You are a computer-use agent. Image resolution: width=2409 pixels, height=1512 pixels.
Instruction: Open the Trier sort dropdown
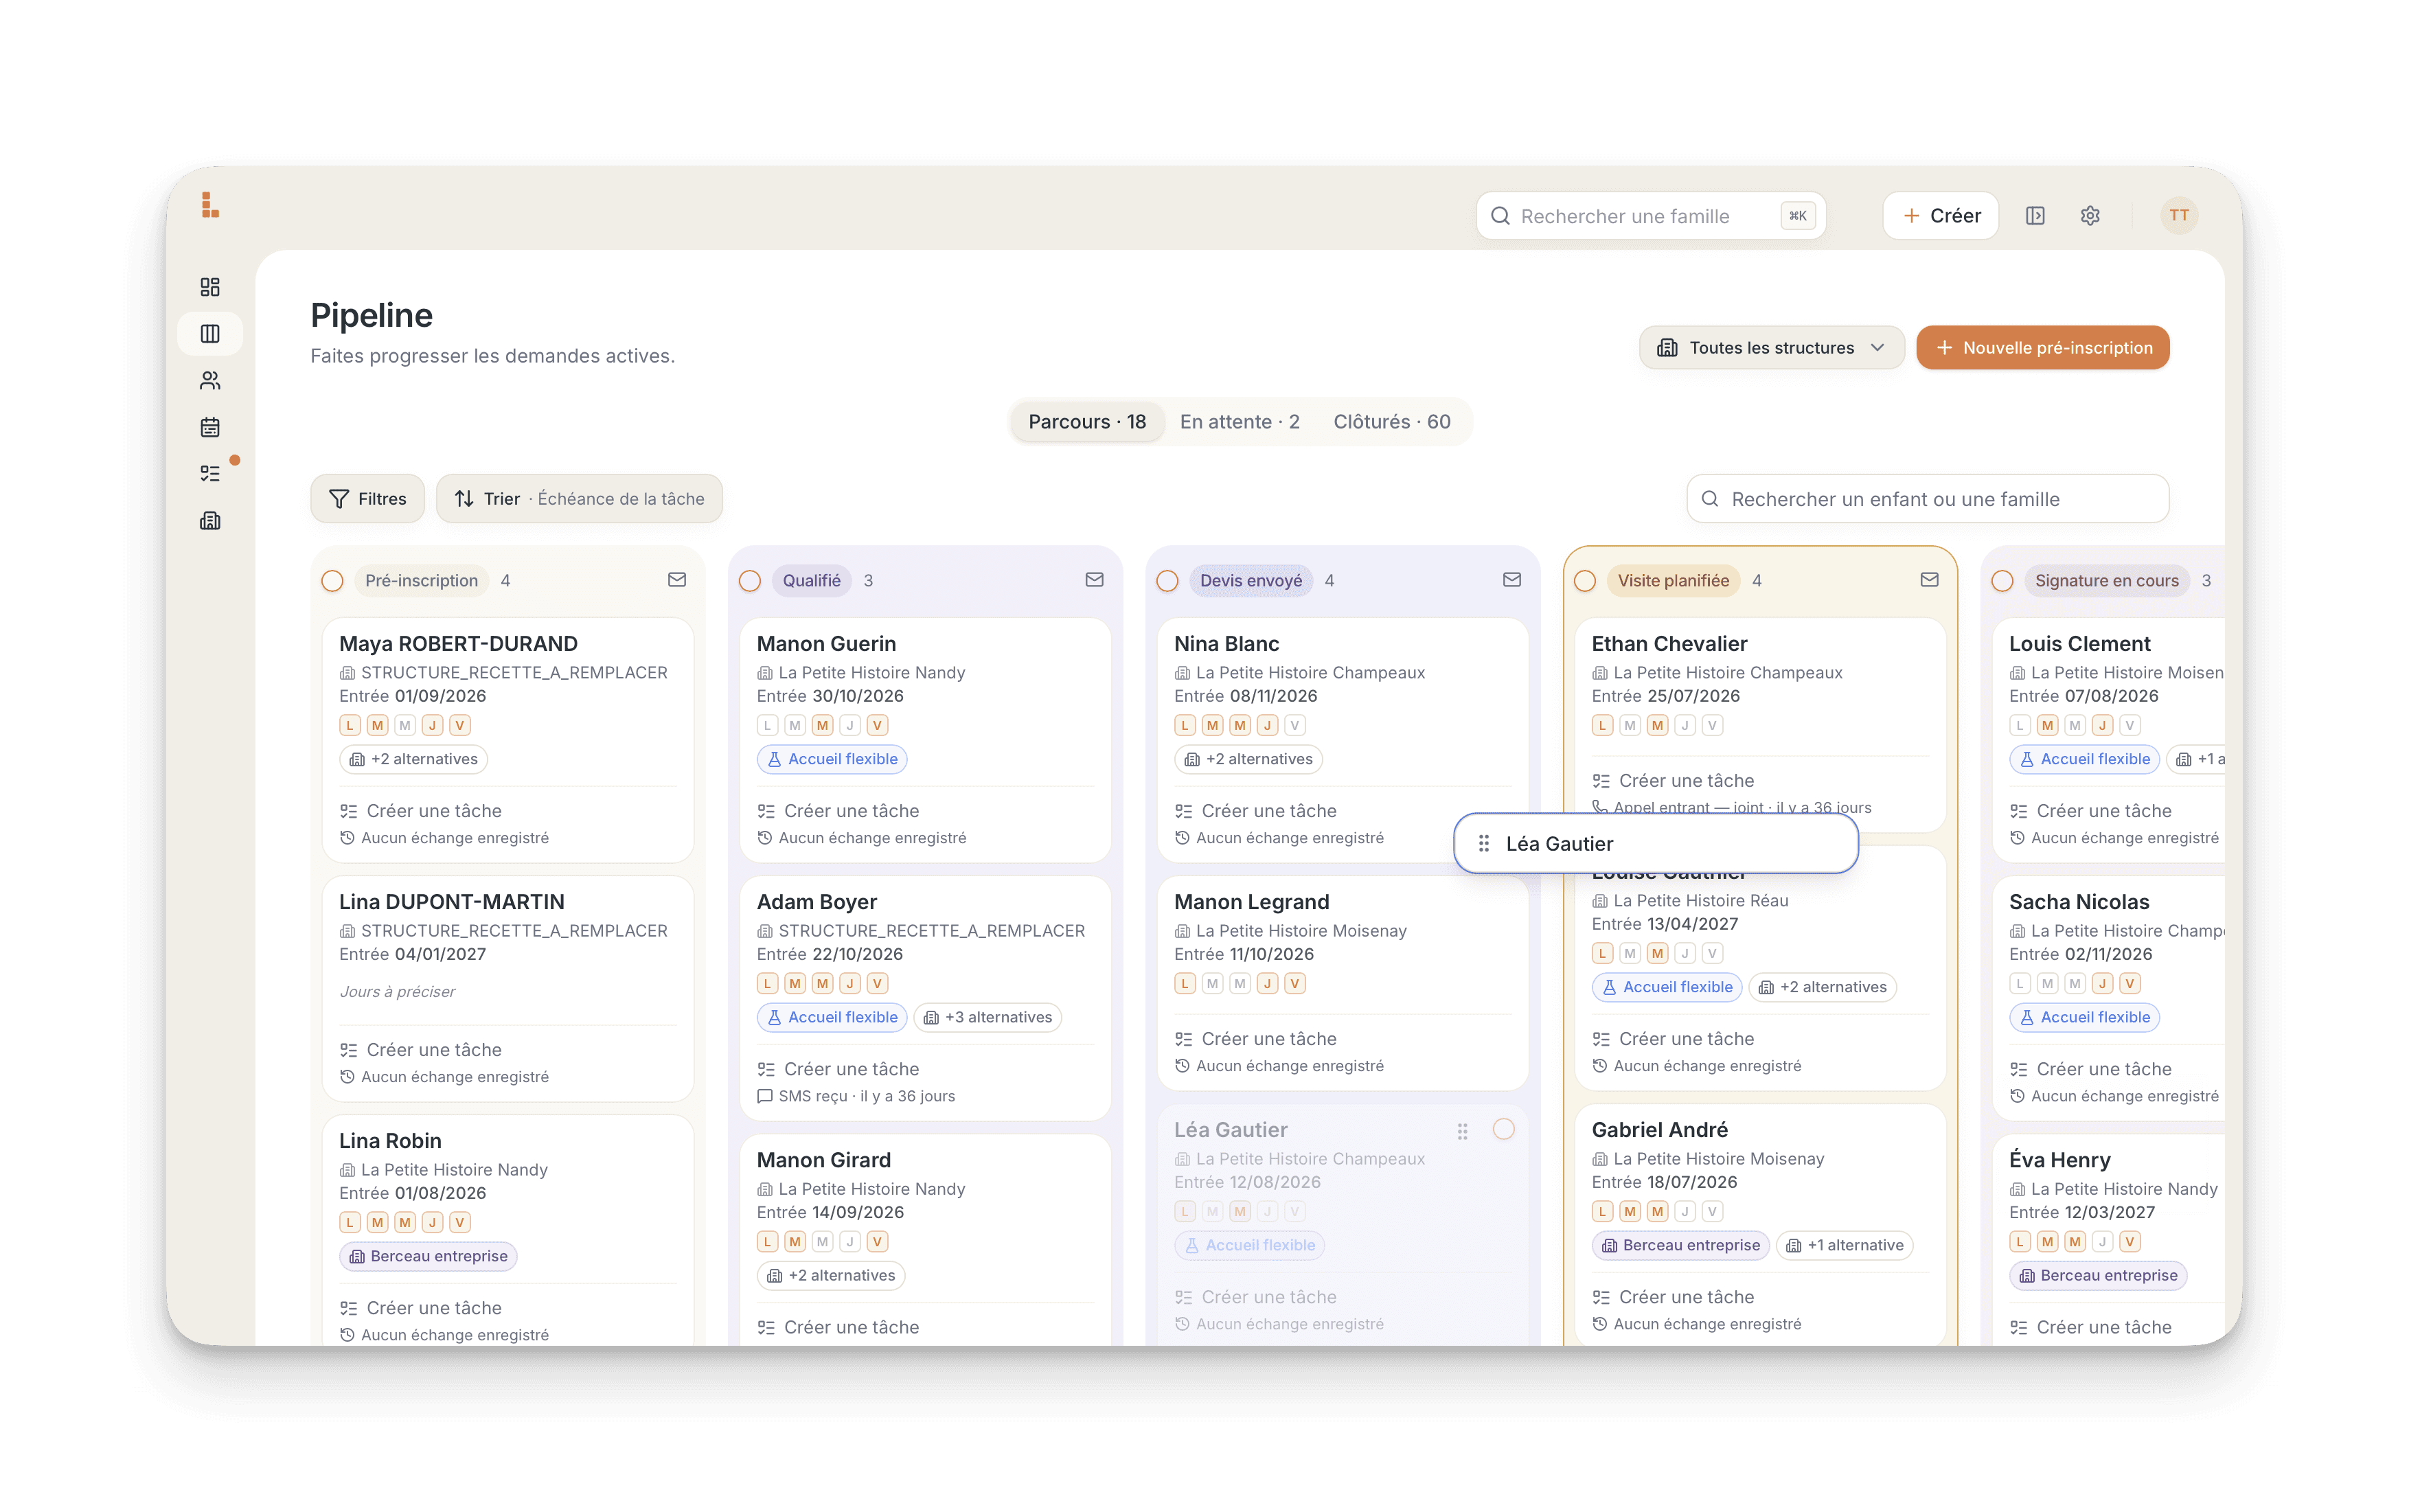(579, 499)
